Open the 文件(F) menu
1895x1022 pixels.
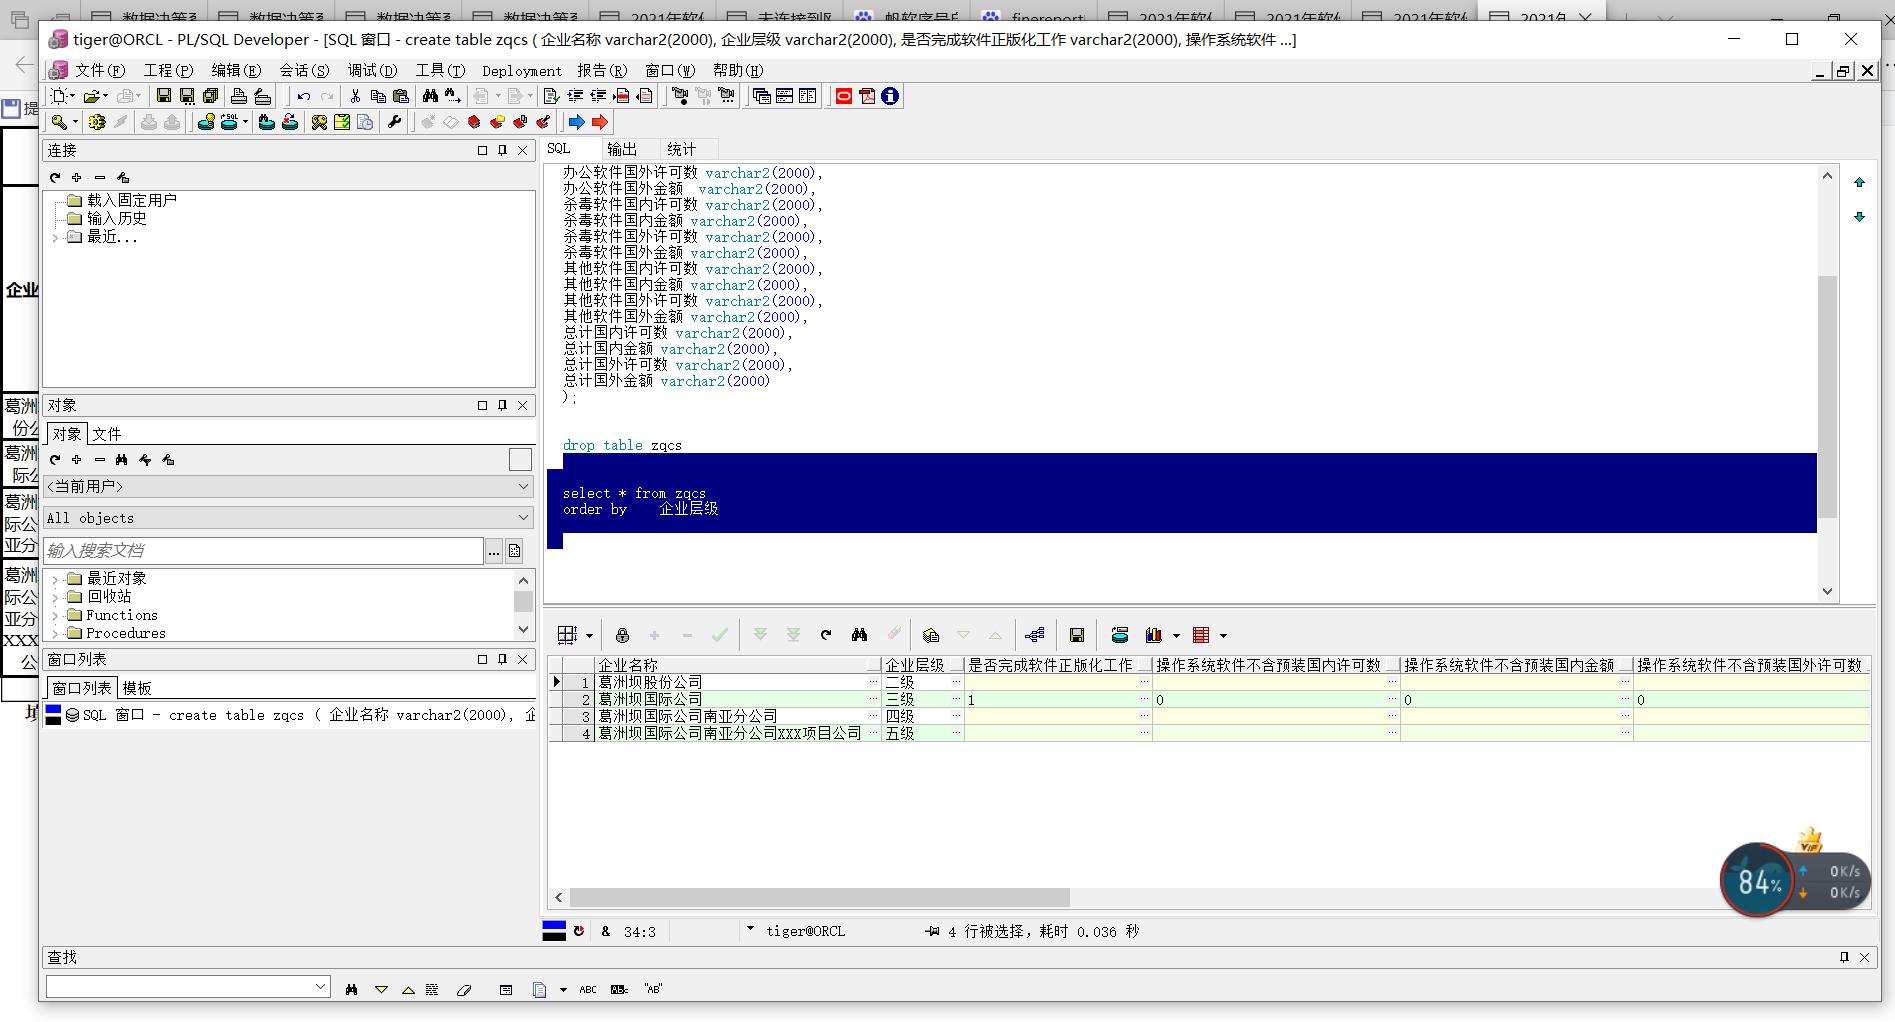[100, 70]
